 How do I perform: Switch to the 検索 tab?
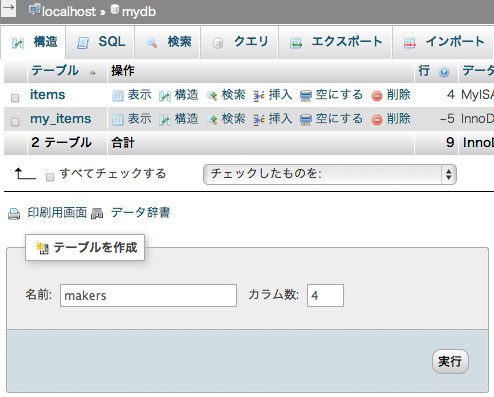coord(167,42)
